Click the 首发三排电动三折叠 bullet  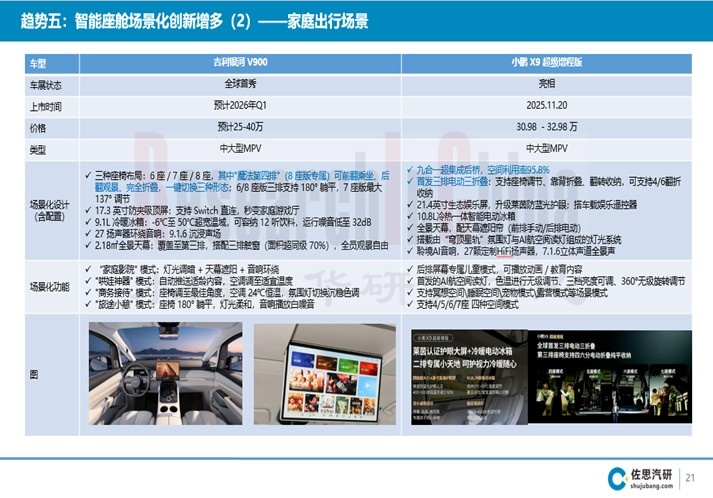click(x=544, y=187)
